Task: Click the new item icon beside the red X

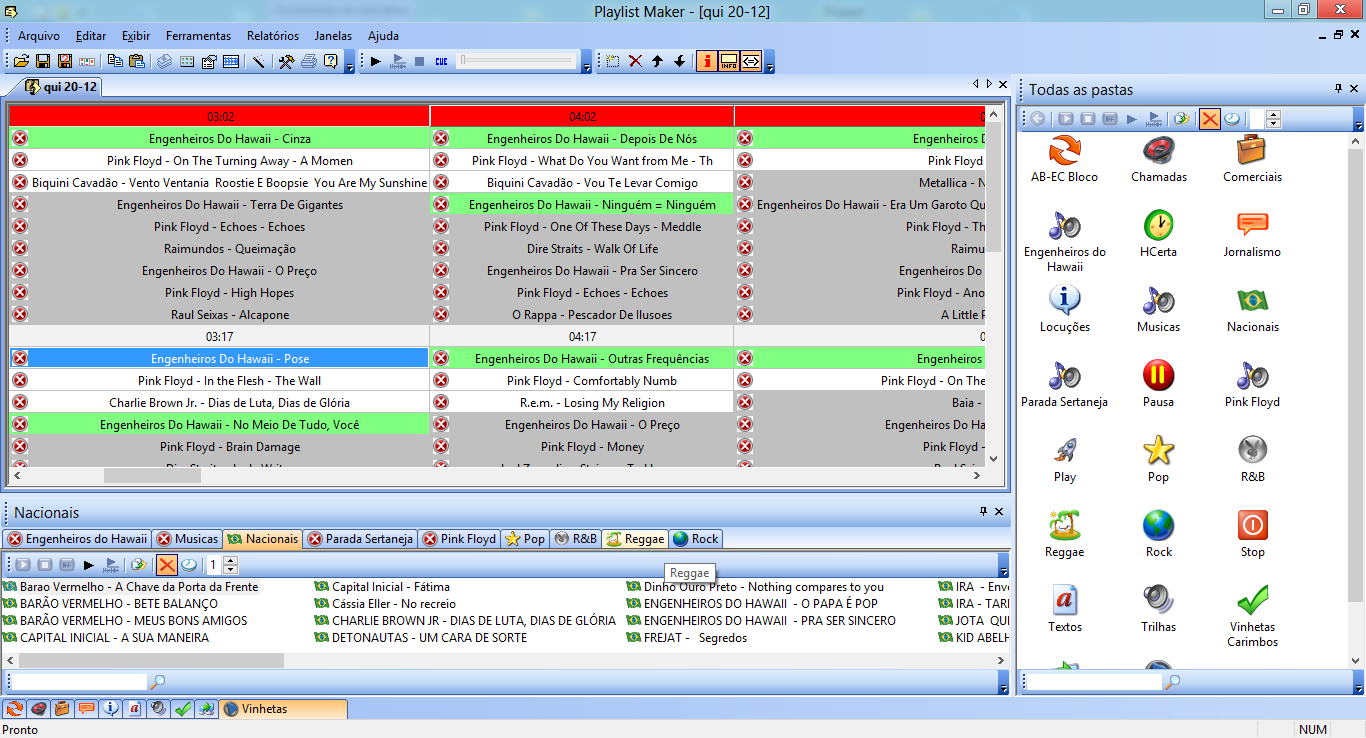Action: click(x=613, y=61)
